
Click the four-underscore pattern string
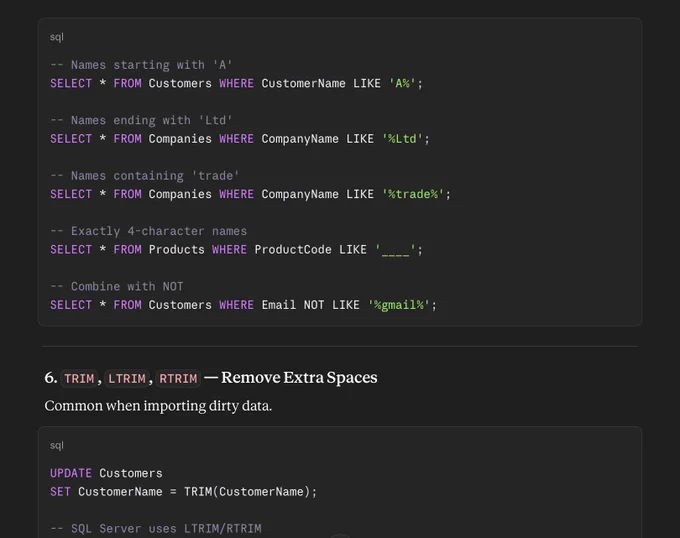point(395,250)
